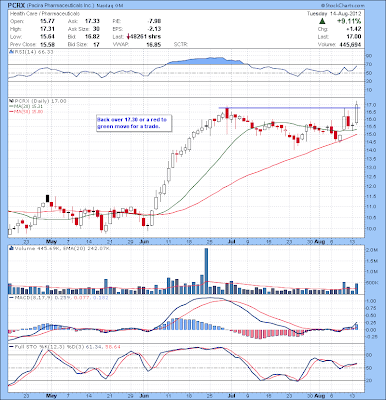Image resolution: width=386 pixels, height=400 pixels.
Task: Click the Jun label on the date axis
Action: point(144,241)
